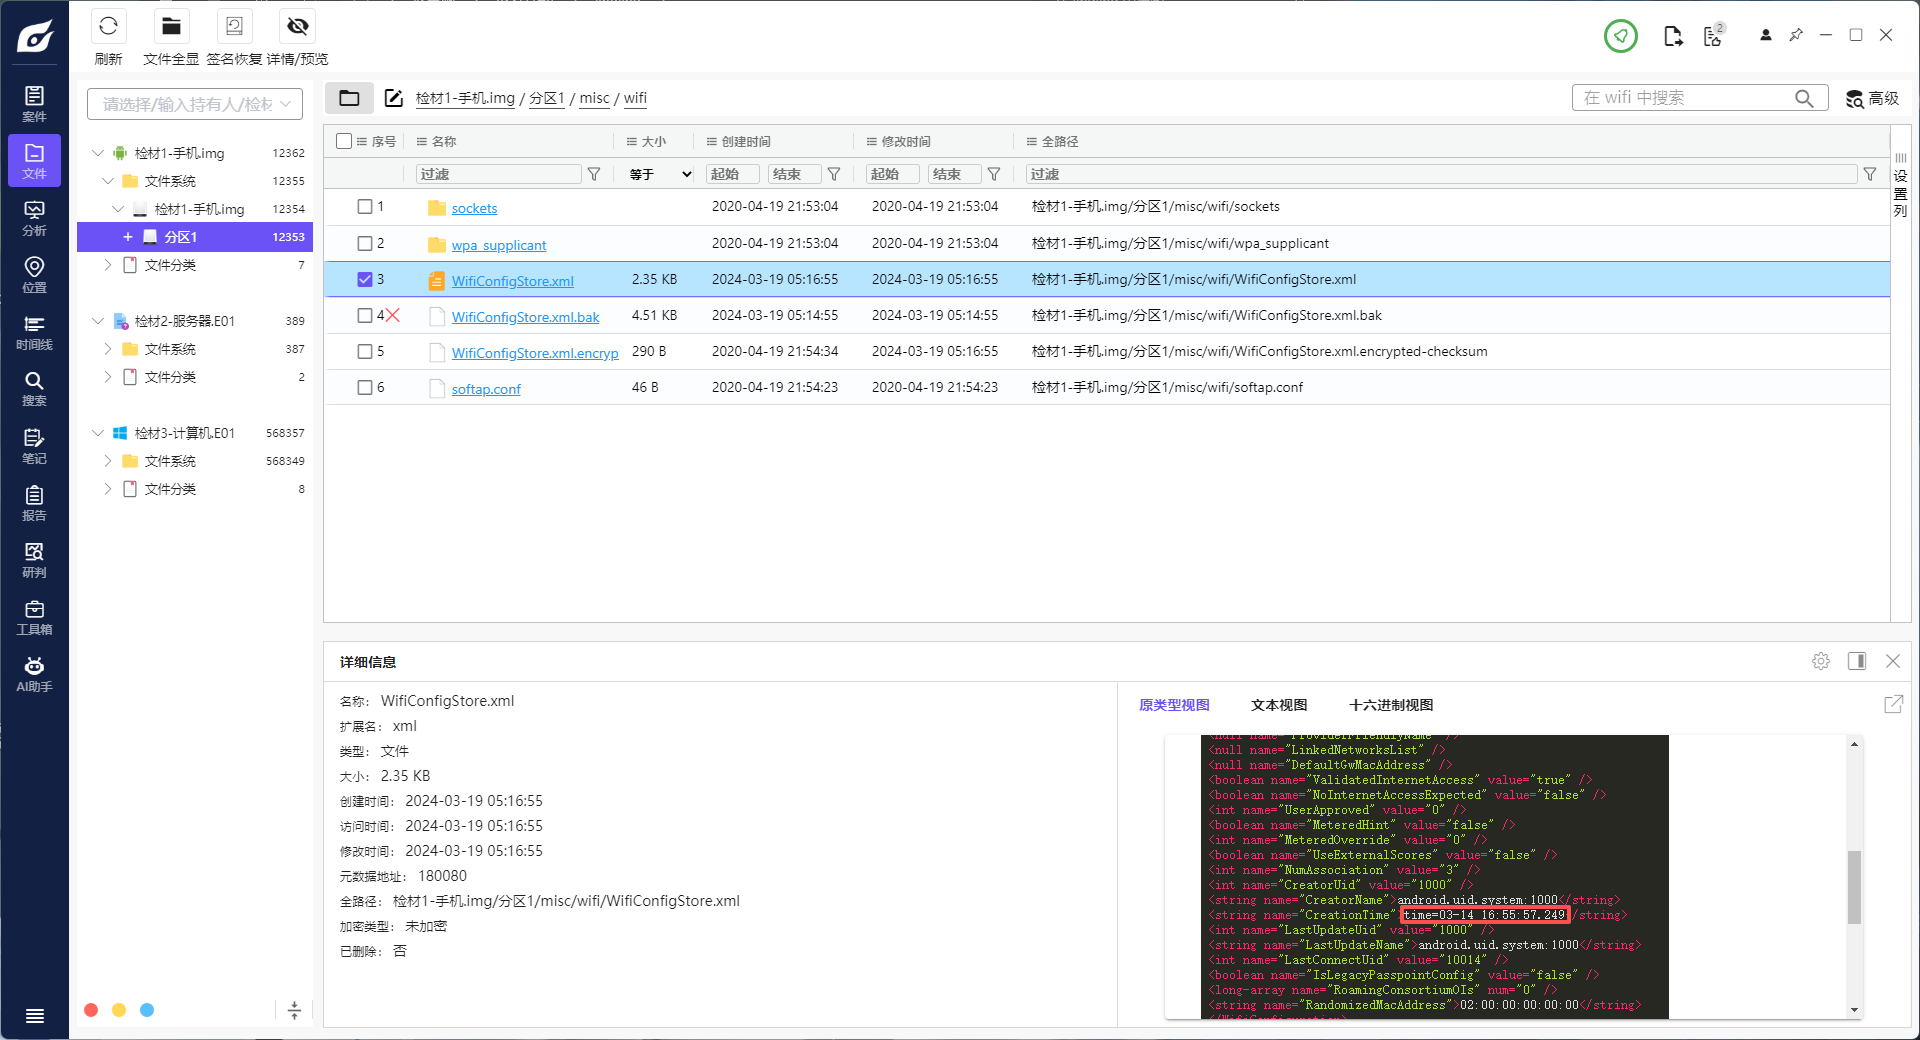1920x1040 pixels.
Task: Collapse the 检材3-计算机.E01 node
Action: click(98, 433)
